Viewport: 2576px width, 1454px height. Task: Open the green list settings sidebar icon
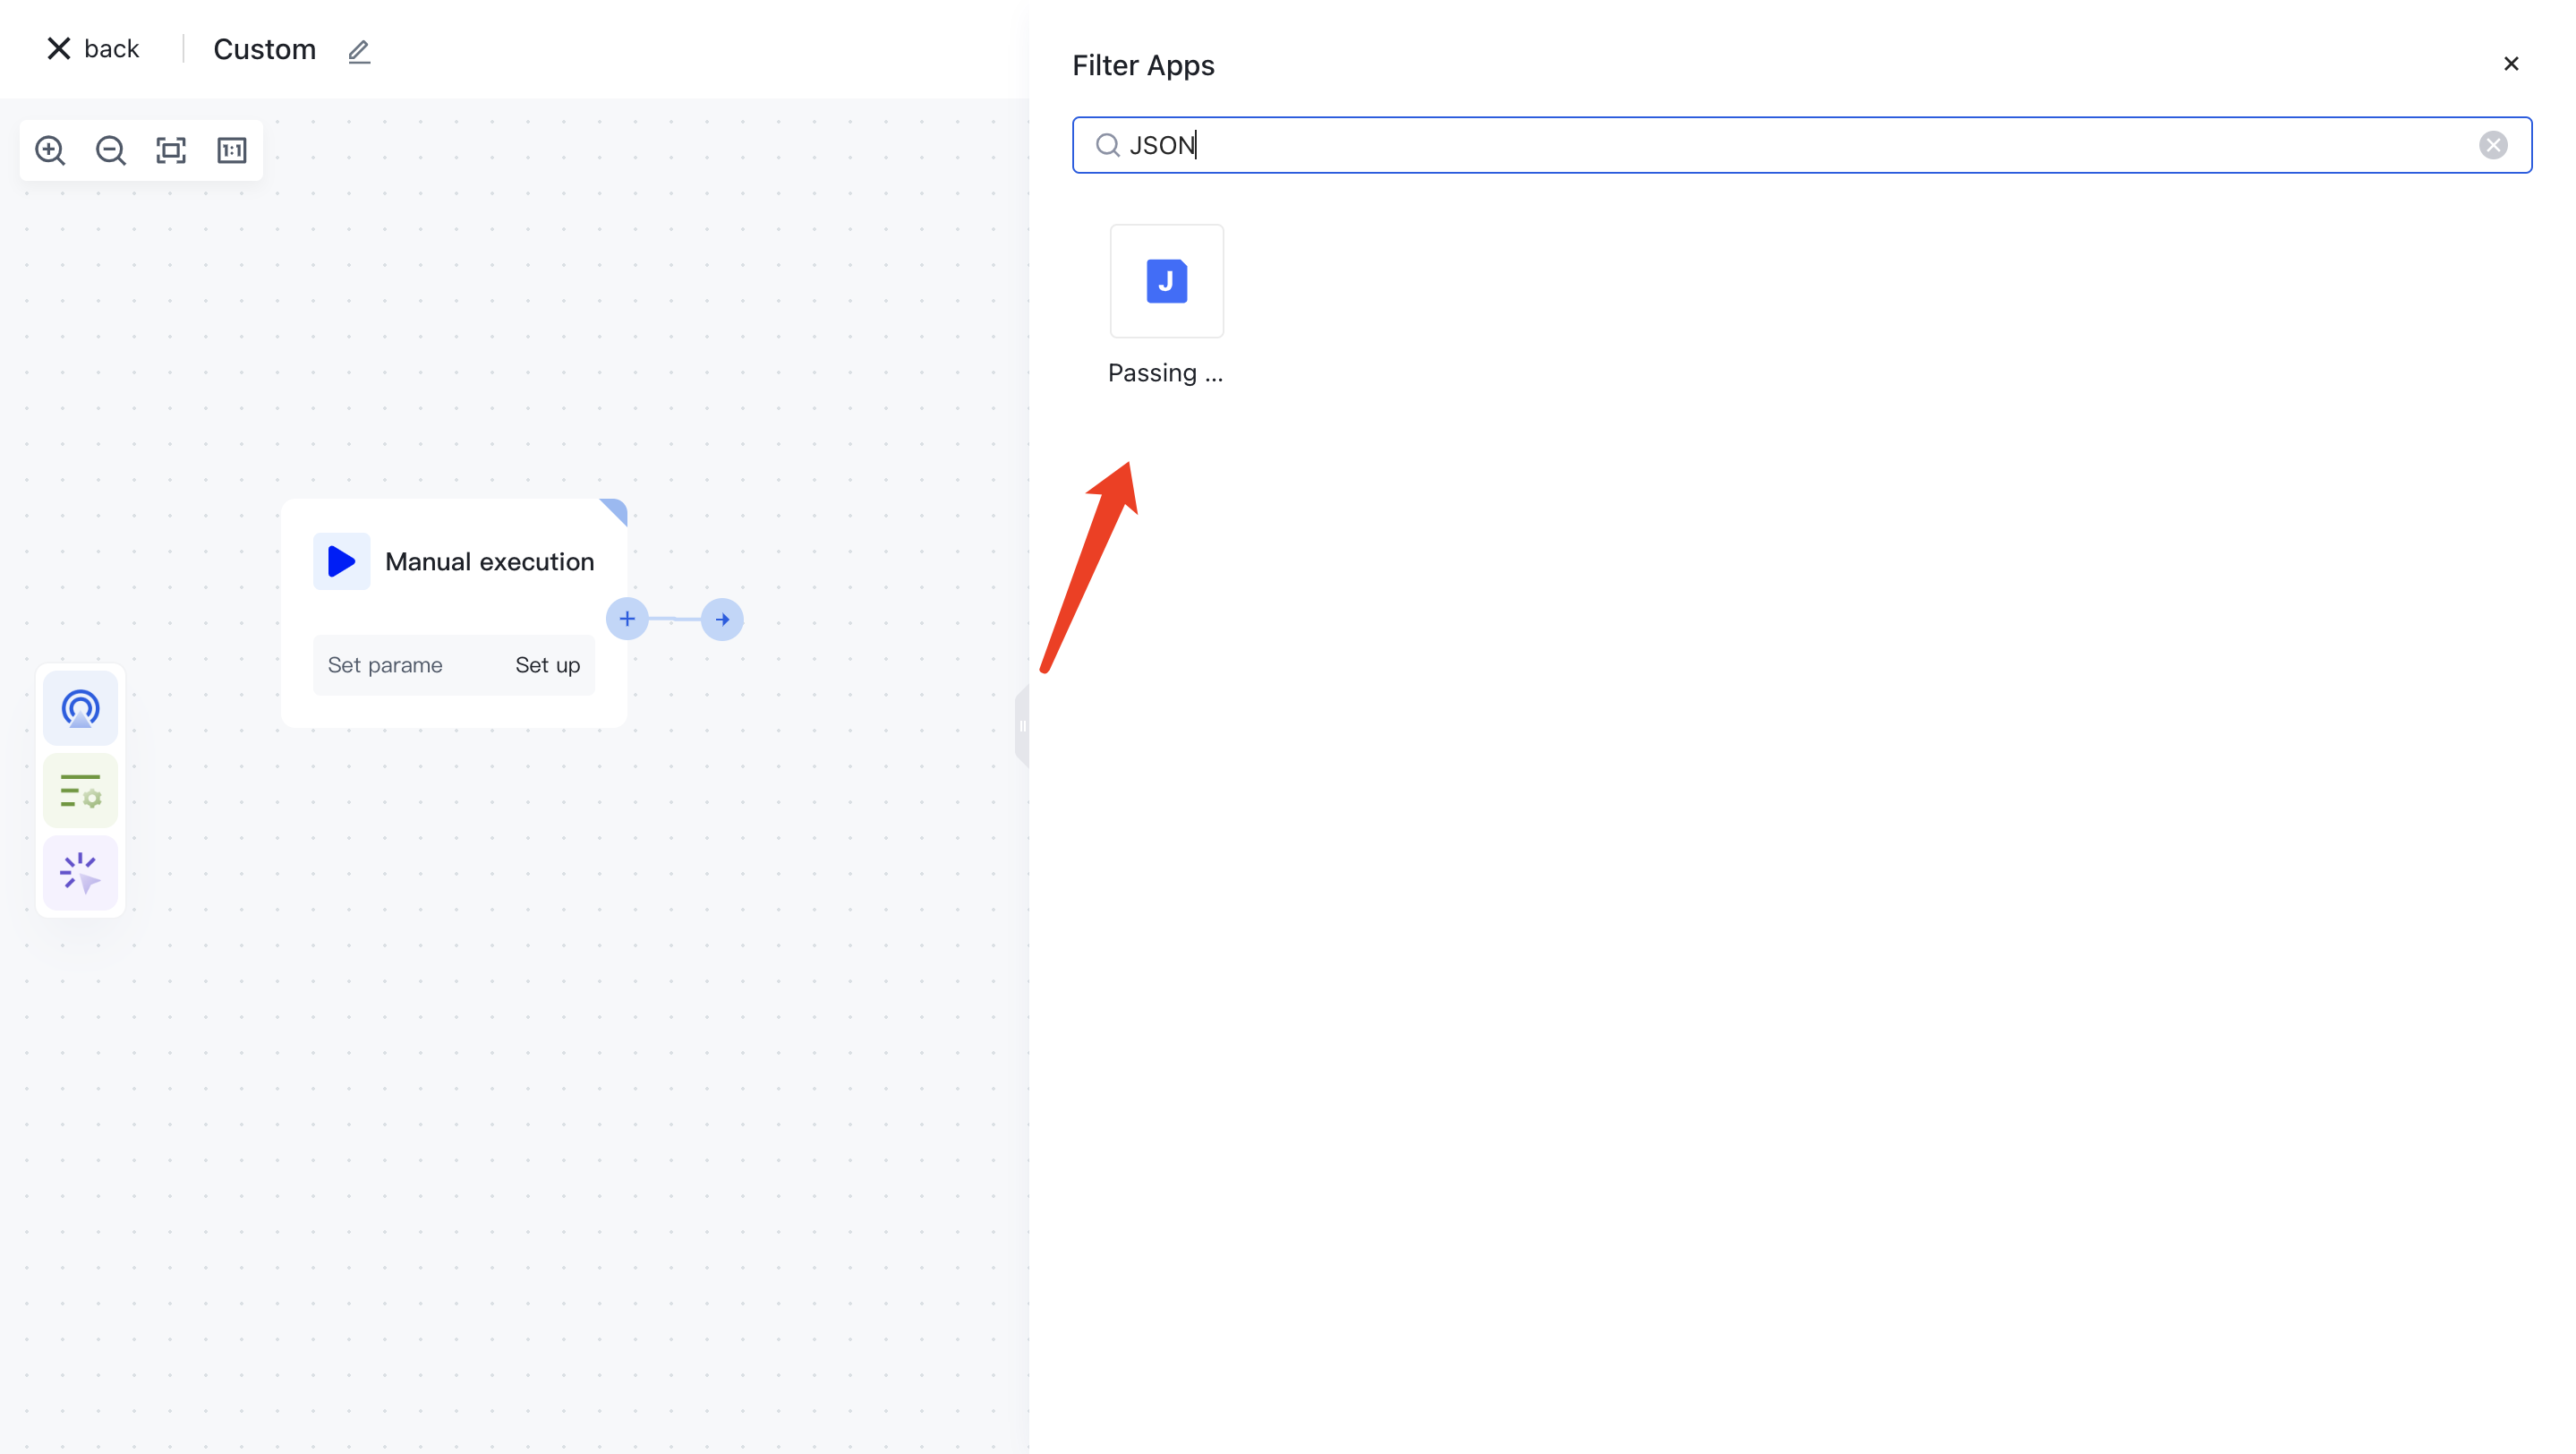[x=80, y=790]
